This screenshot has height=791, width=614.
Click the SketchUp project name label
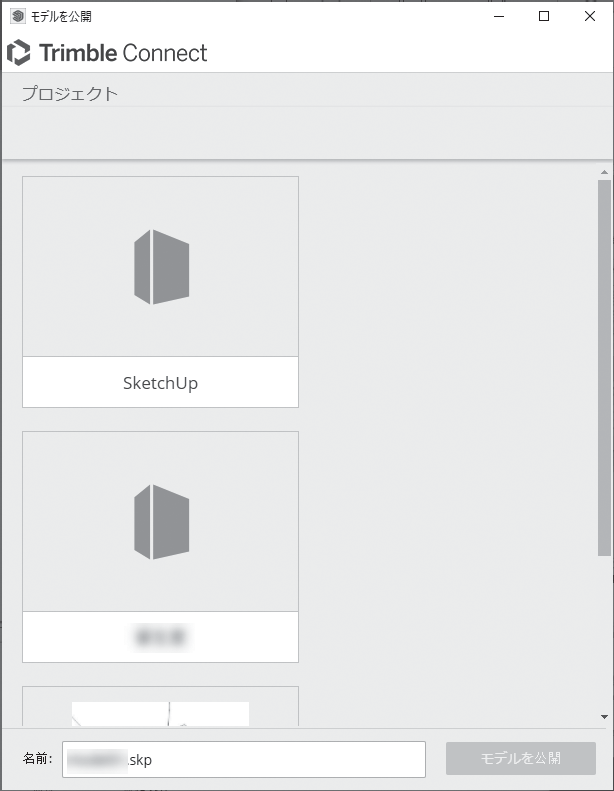coord(160,383)
